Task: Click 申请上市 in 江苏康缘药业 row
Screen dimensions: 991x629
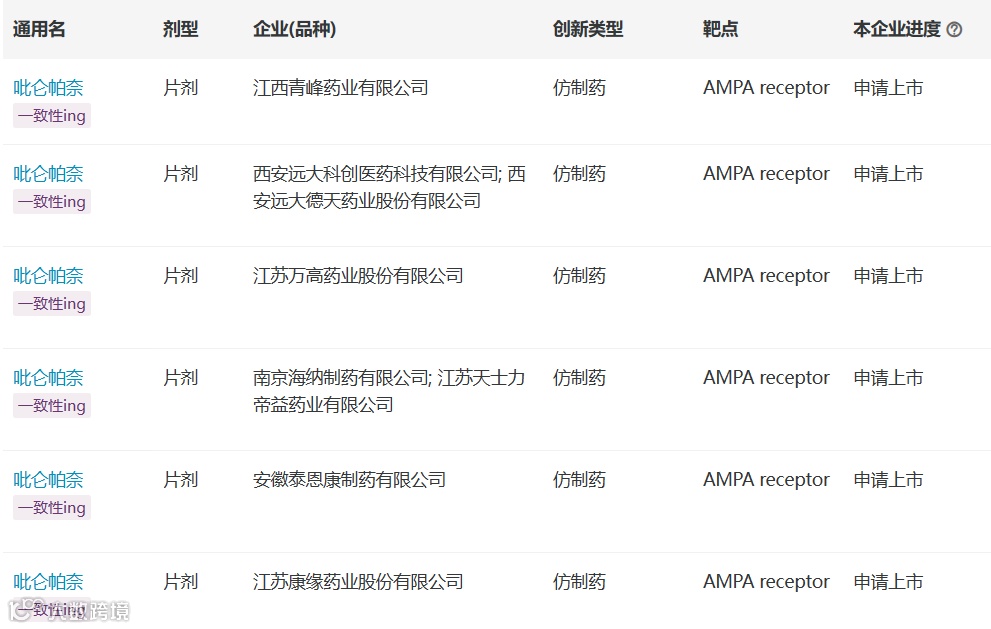Action: tap(888, 582)
